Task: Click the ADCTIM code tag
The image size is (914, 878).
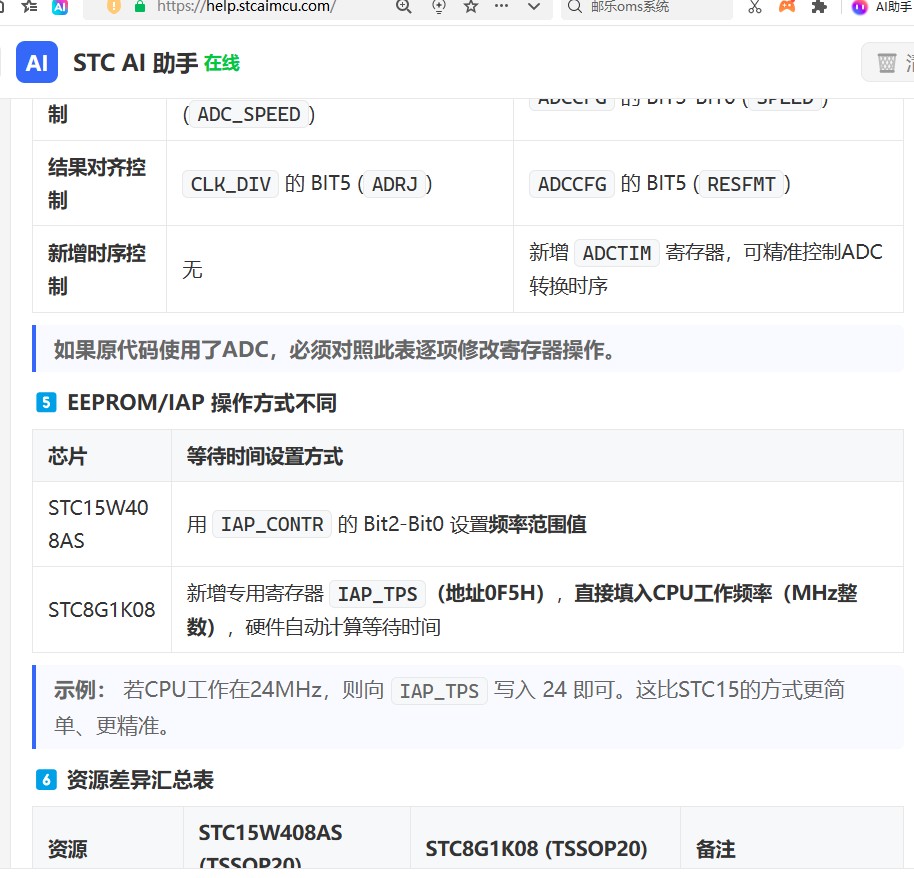Action: click(617, 253)
